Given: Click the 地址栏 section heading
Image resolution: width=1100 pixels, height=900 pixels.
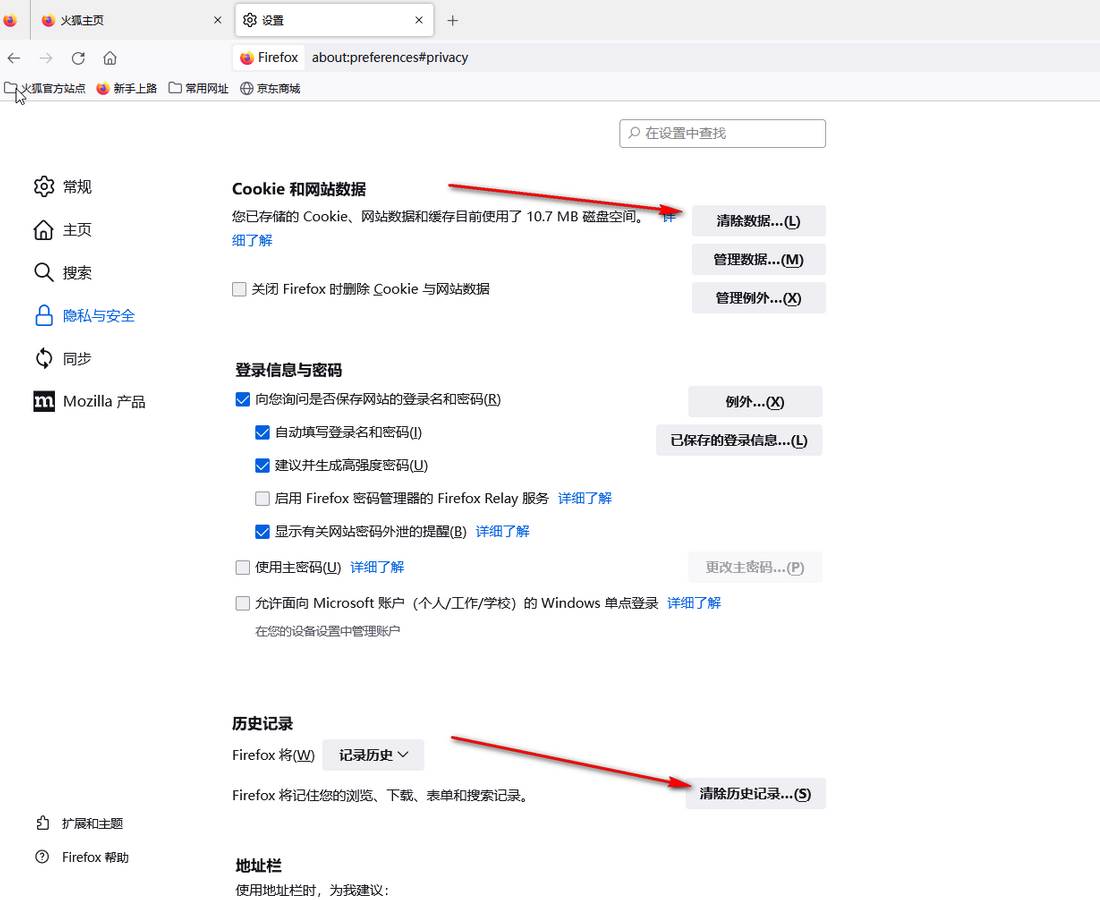Looking at the screenshot, I should [x=258, y=866].
